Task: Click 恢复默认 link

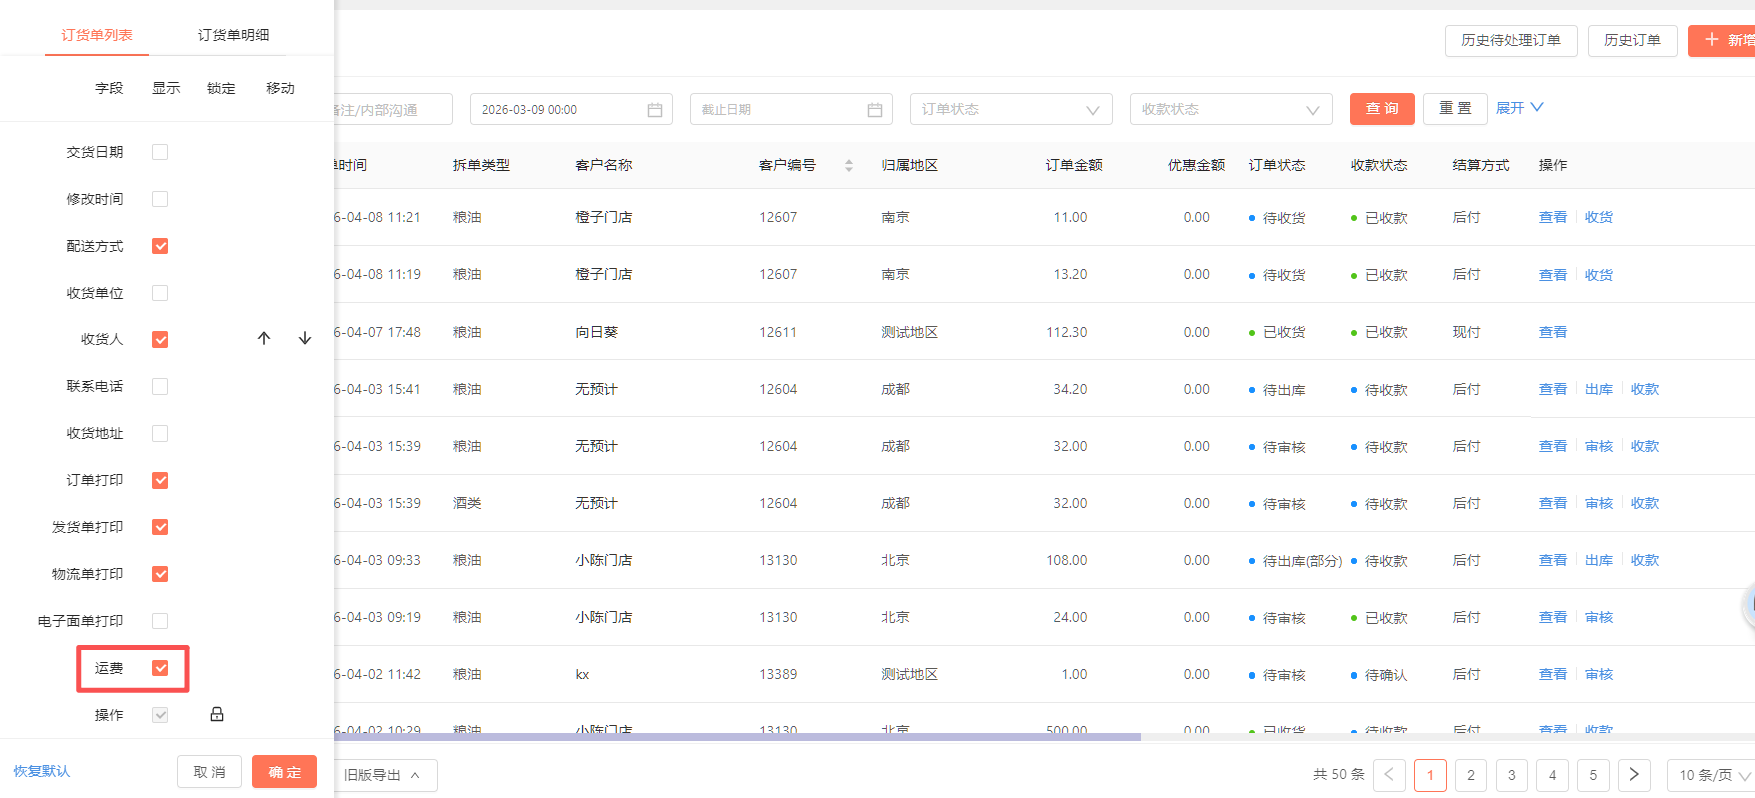Action: pos(42,771)
